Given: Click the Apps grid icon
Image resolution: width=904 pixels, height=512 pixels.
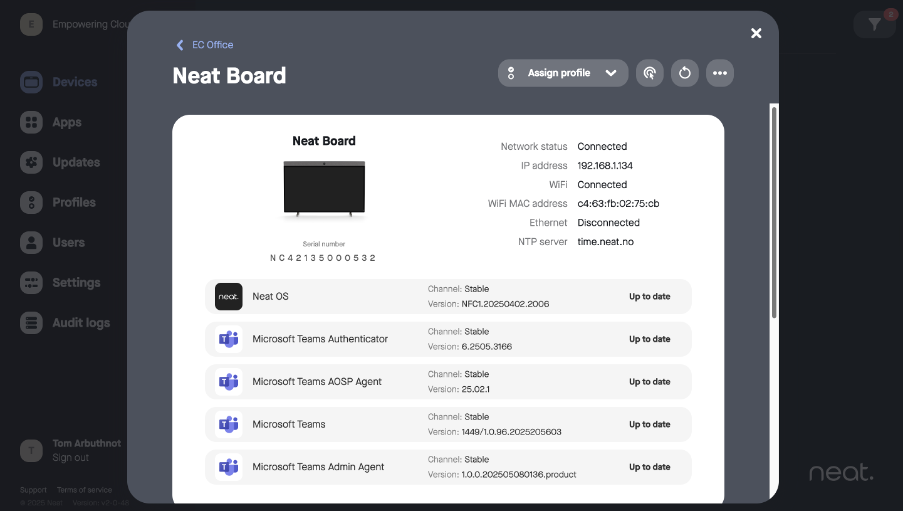Looking at the screenshot, I should coord(31,122).
